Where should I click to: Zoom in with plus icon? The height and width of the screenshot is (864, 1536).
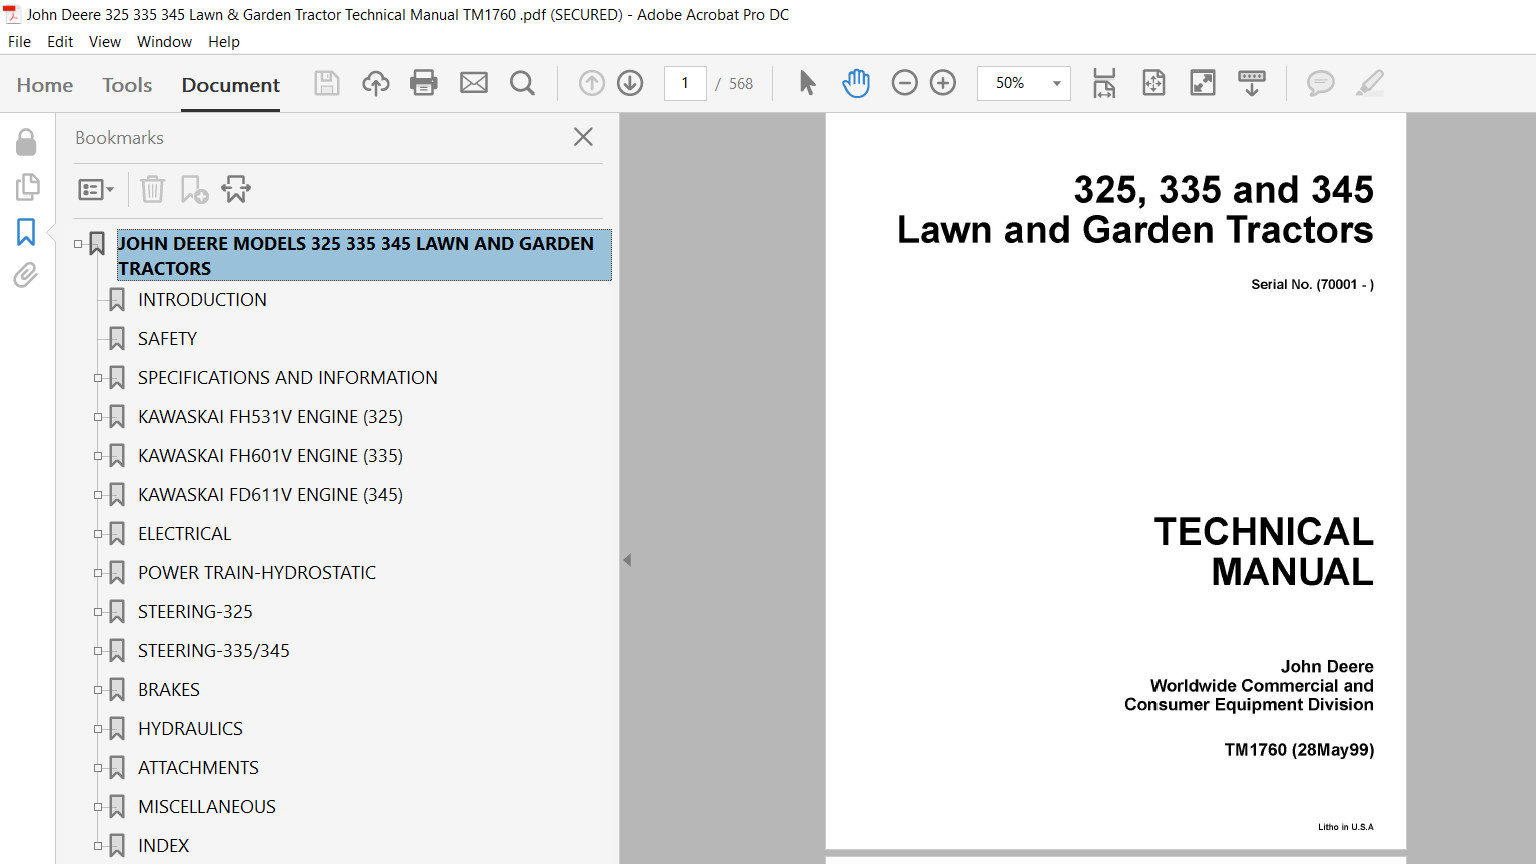pos(943,83)
